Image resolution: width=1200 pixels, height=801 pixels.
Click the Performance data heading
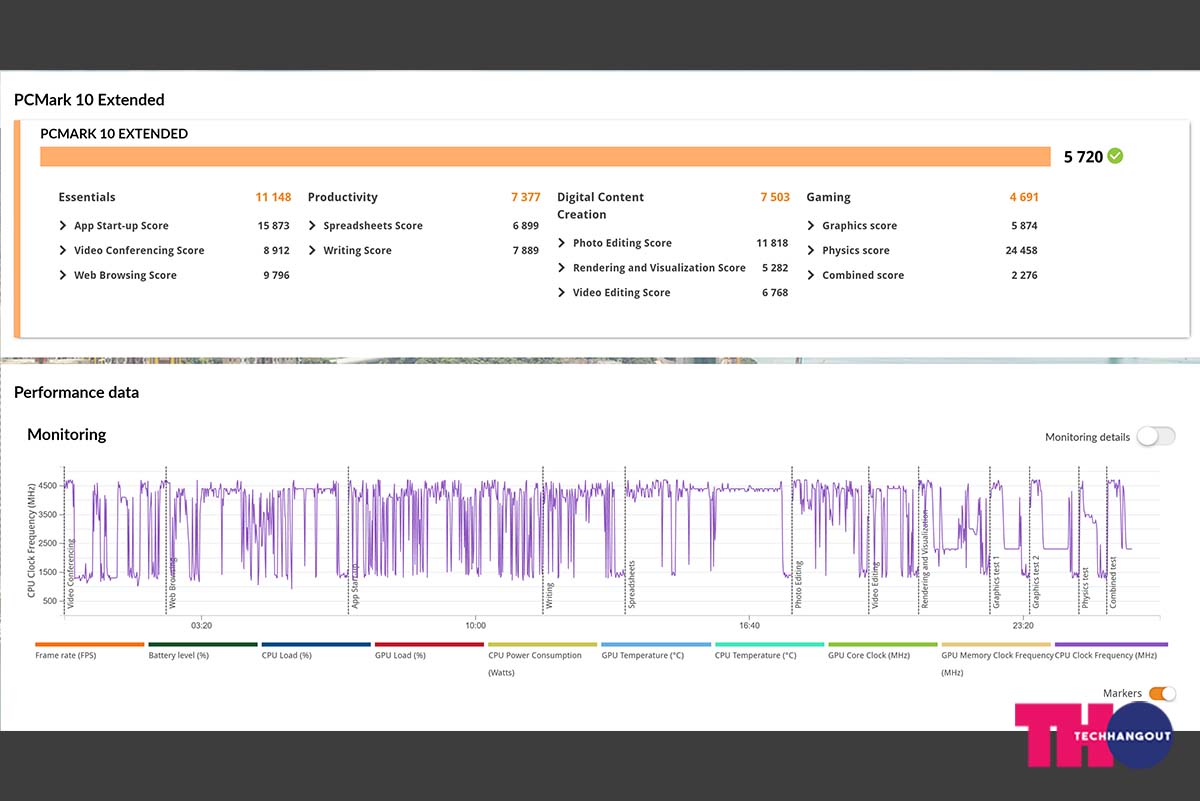(76, 392)
